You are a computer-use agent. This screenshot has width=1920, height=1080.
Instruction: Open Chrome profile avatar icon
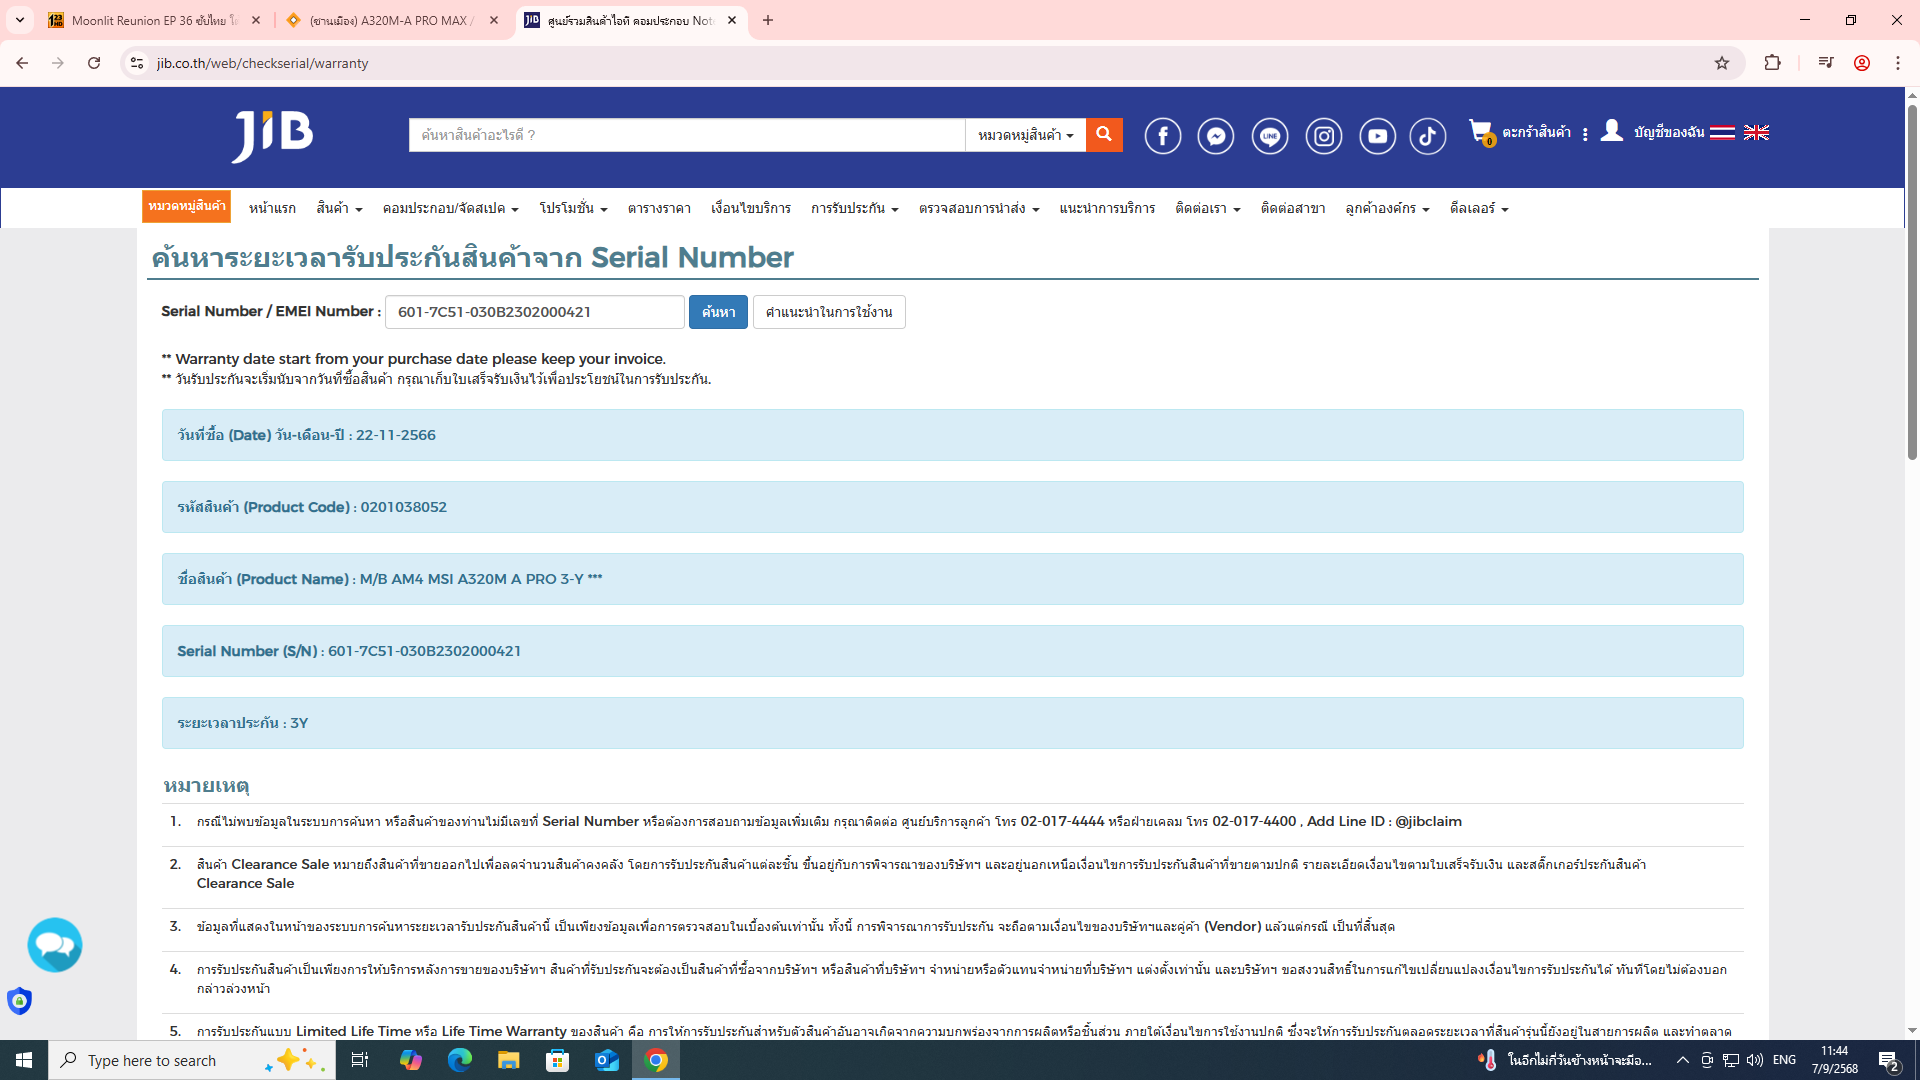pyautogui.click(x=1861, y=63)
